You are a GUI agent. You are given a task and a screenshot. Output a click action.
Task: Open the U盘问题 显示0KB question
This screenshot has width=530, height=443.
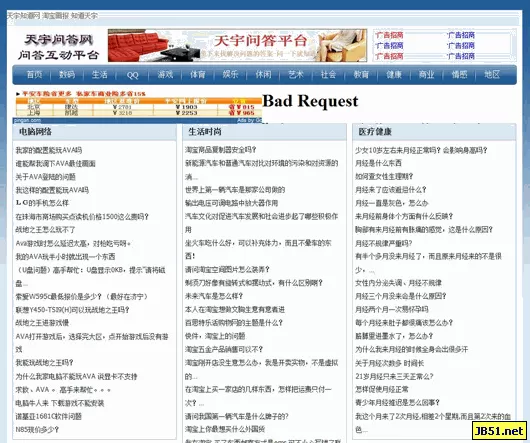pos(91,276)
